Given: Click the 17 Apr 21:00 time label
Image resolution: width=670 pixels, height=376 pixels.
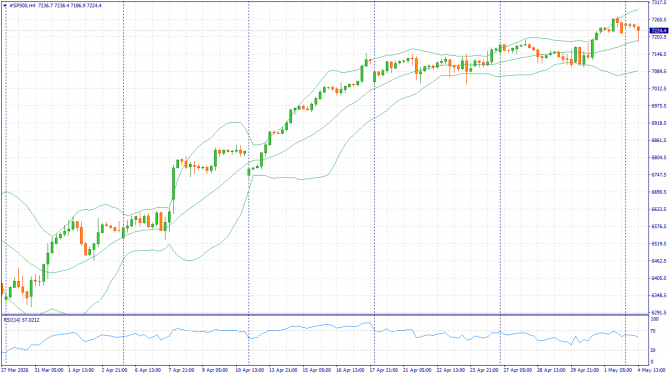Looking at the screenshot, I should (x=383, y=370).
